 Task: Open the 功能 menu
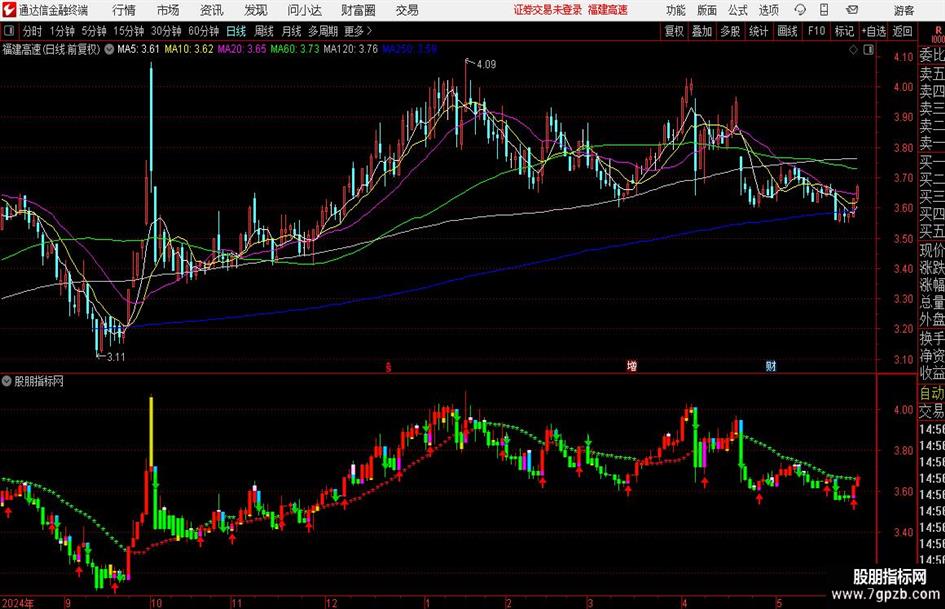click(x=676, y=10)
